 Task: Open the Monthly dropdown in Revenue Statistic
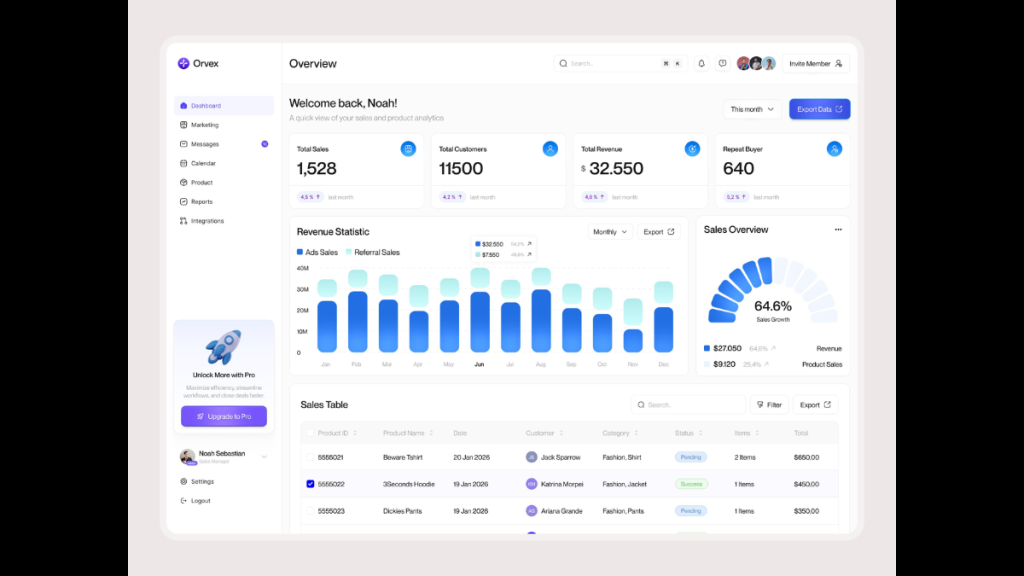pyautogui.click(x=610, y=232)
